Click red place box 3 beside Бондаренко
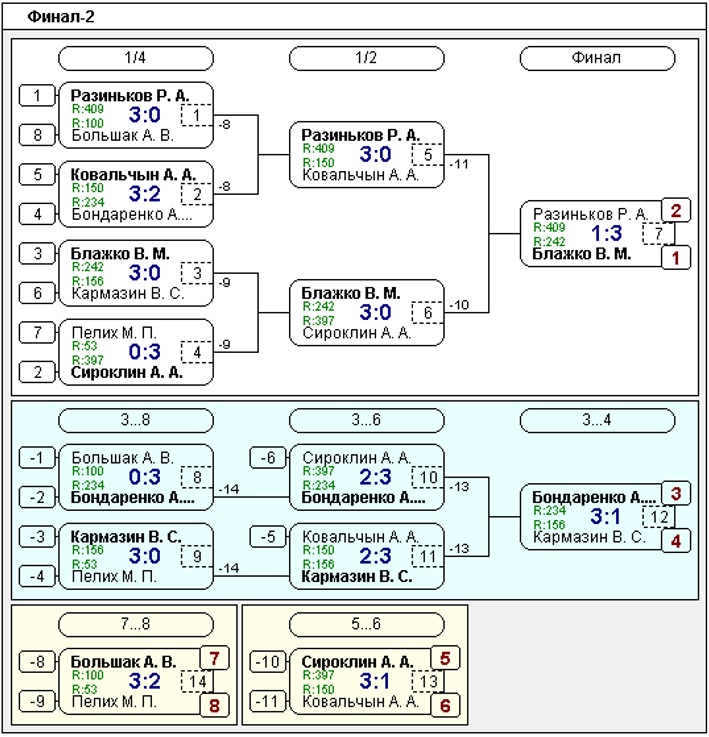This screenshot has width=709, height=737. 676,494
